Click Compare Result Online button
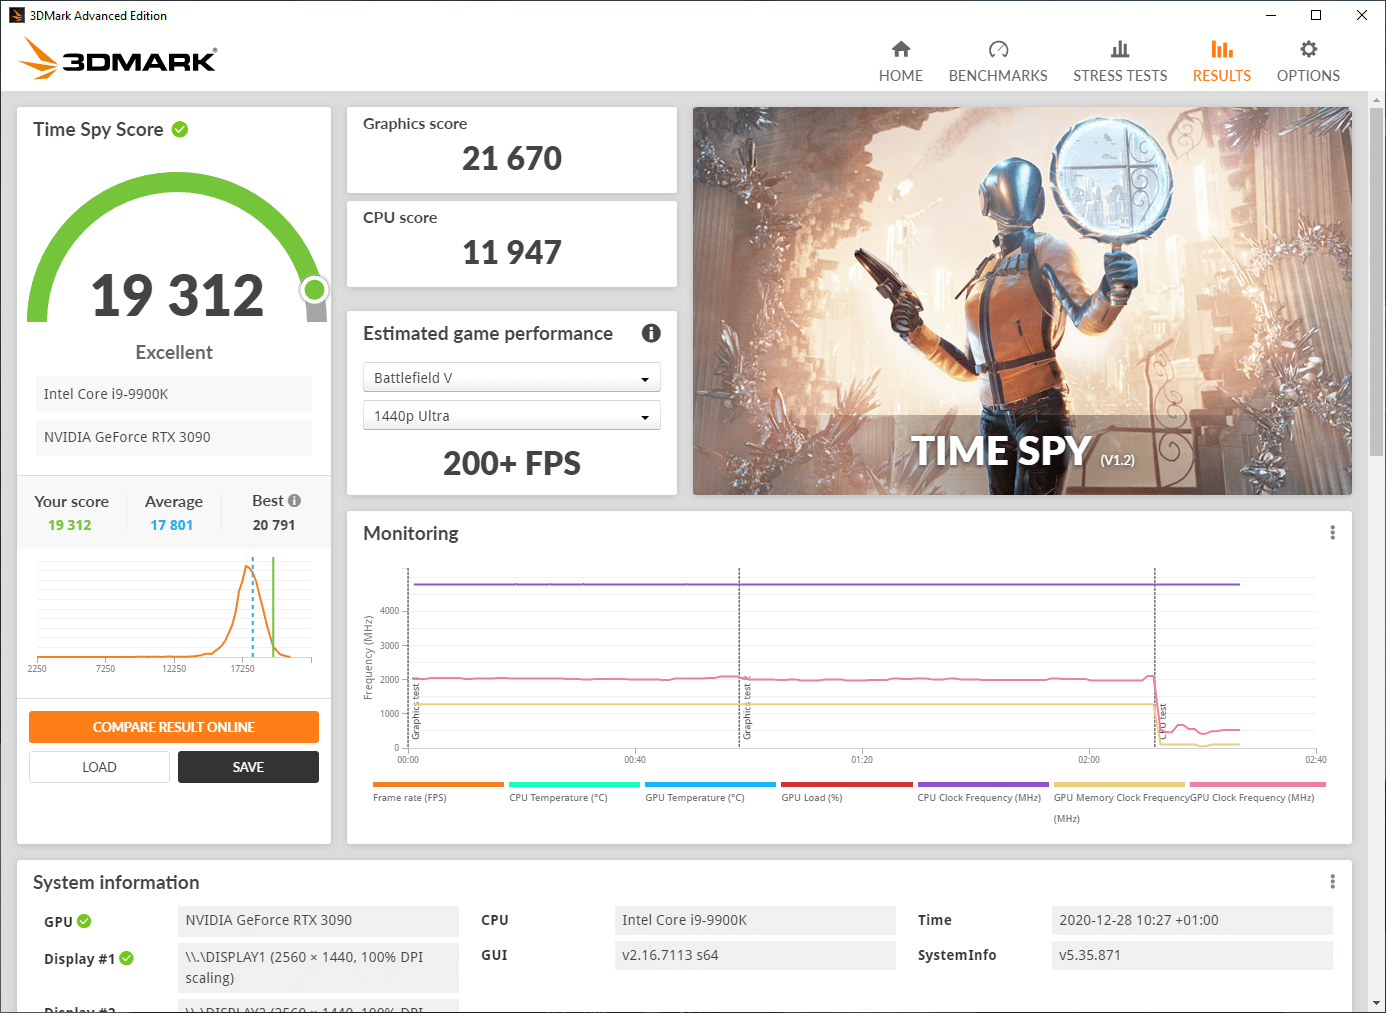The height and width of the screenshot is (1013, 1386). [x=174, y=727]
